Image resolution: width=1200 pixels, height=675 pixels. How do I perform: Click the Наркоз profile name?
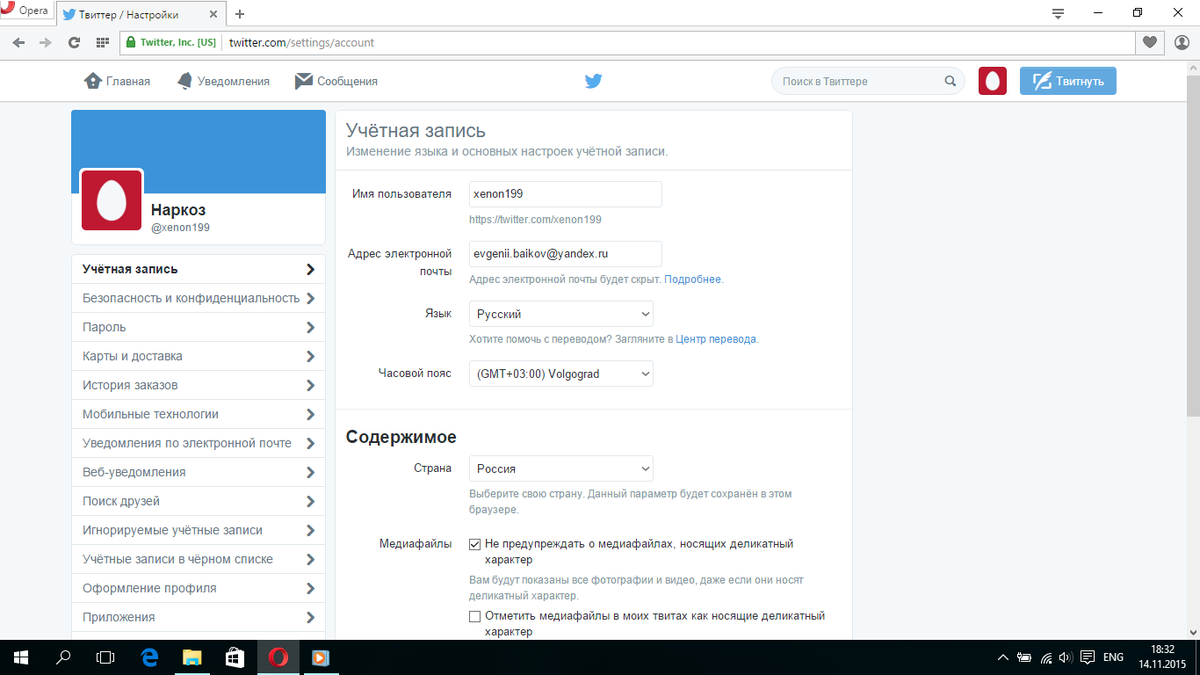click(x=178, y=210)
